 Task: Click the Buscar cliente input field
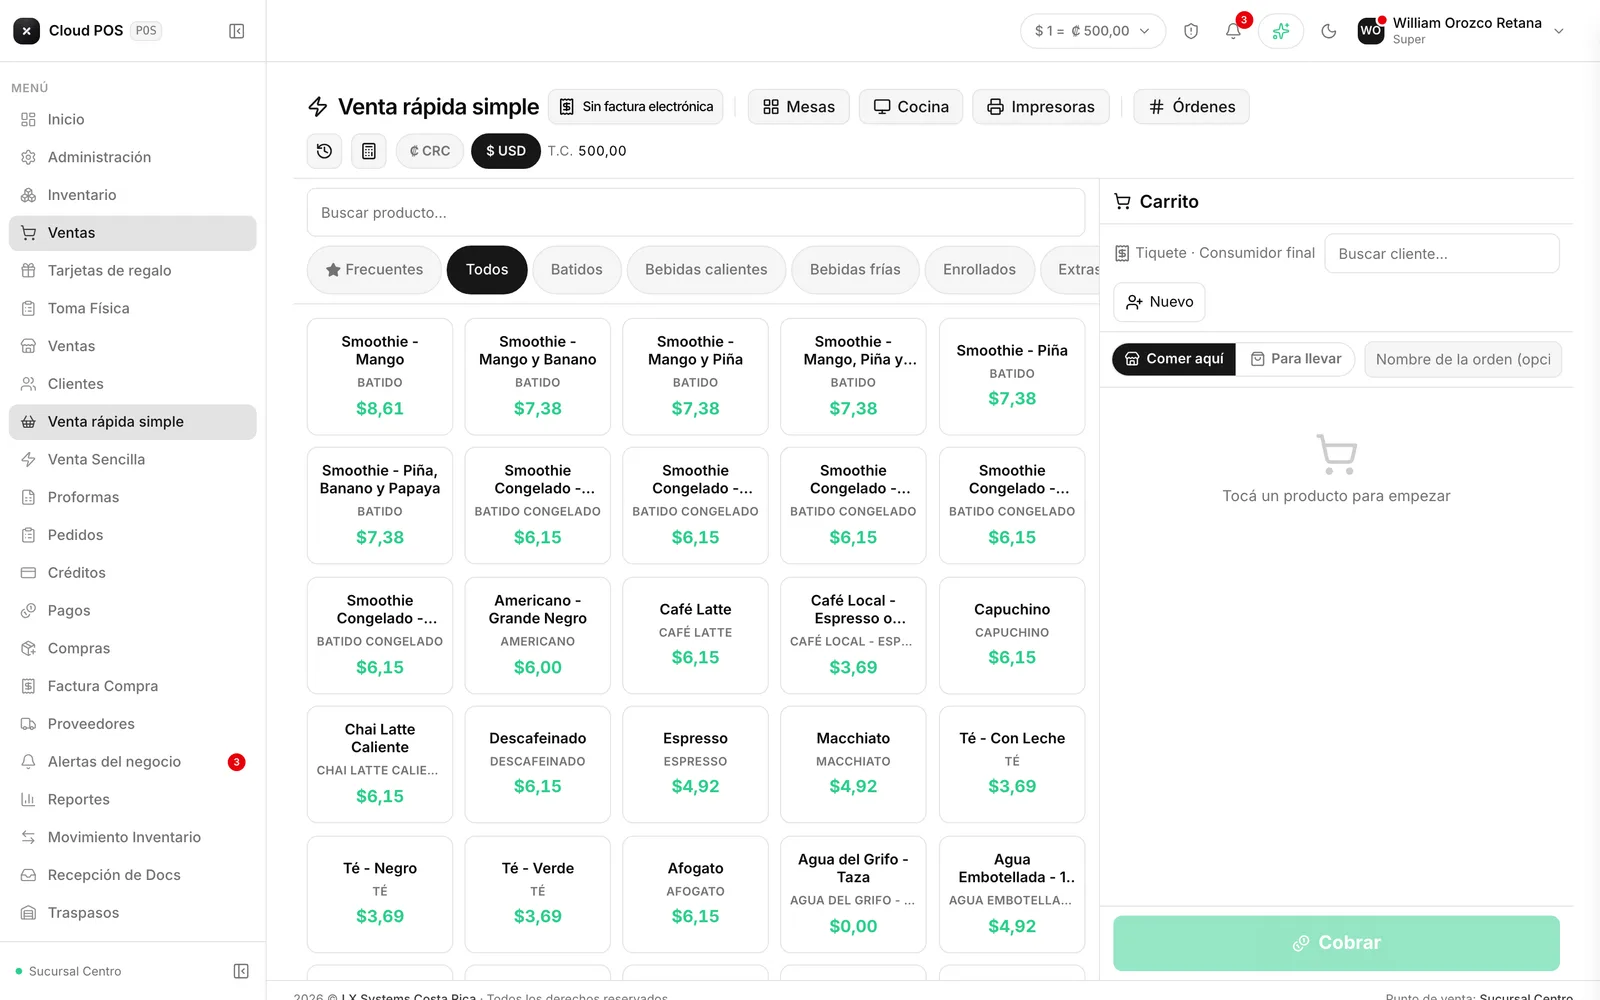pyautogui.click(x=1442, y=254)
